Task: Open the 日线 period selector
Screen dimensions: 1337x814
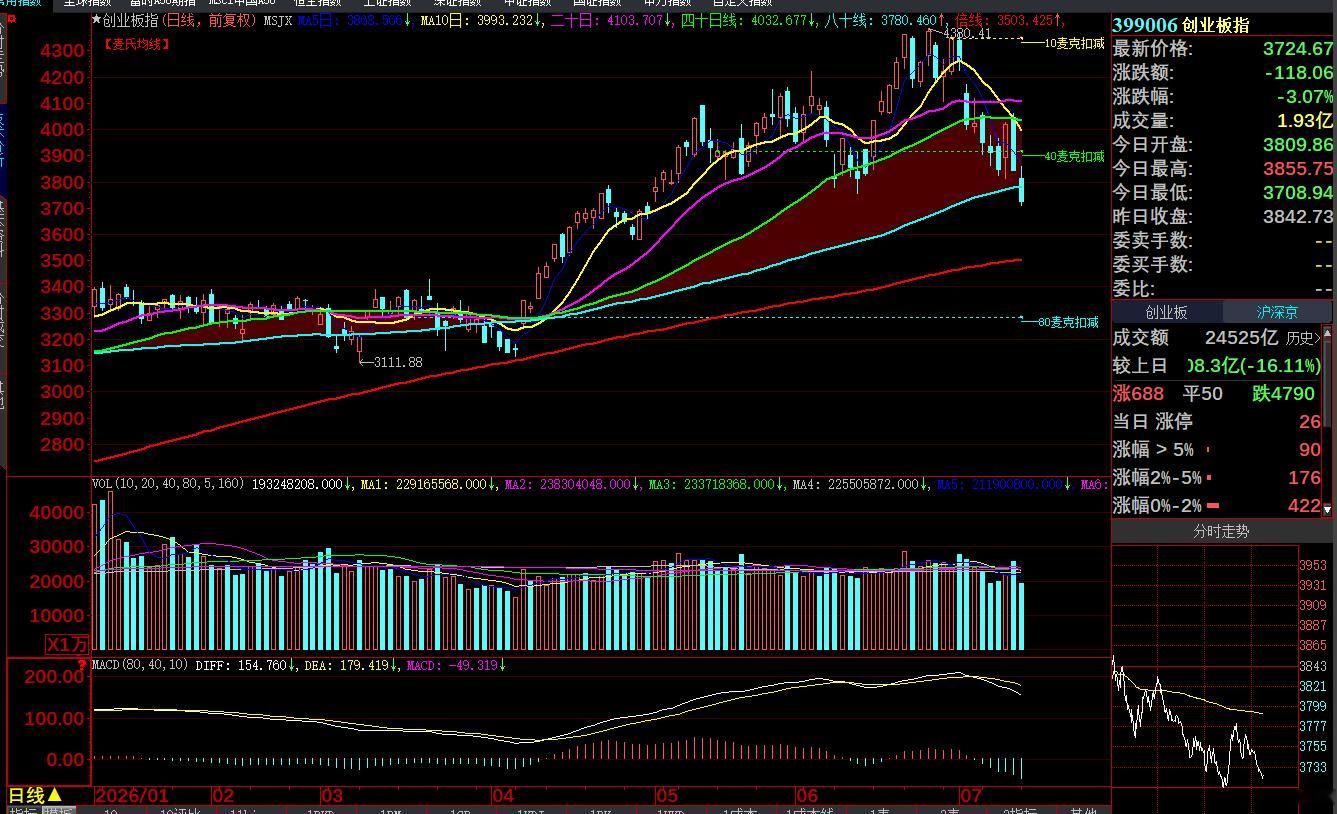Action: tap(36, 795)
